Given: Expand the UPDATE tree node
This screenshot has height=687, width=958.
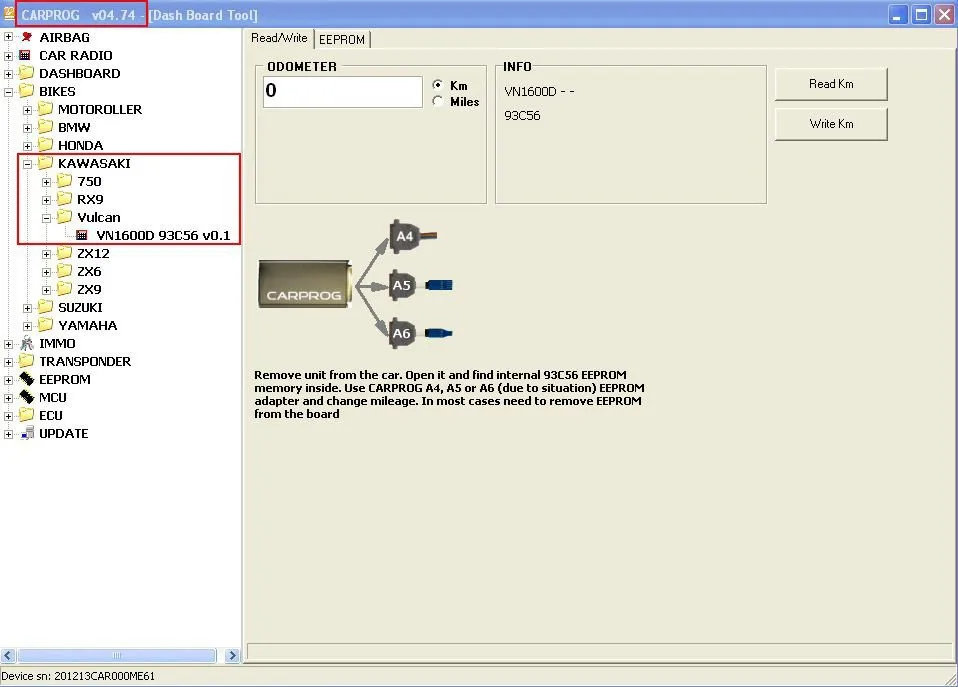Looking at the screenshot, I should 9,434.
